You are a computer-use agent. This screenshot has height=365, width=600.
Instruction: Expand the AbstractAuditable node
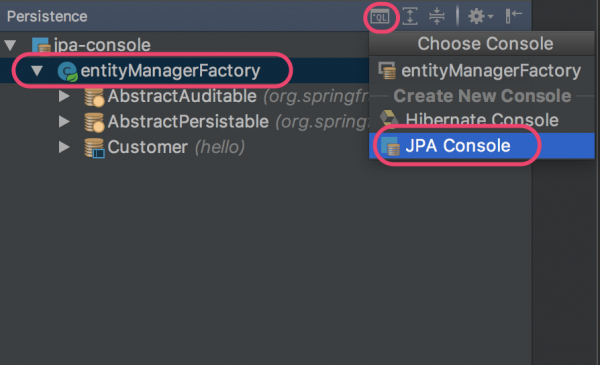(x=64, y=96)
